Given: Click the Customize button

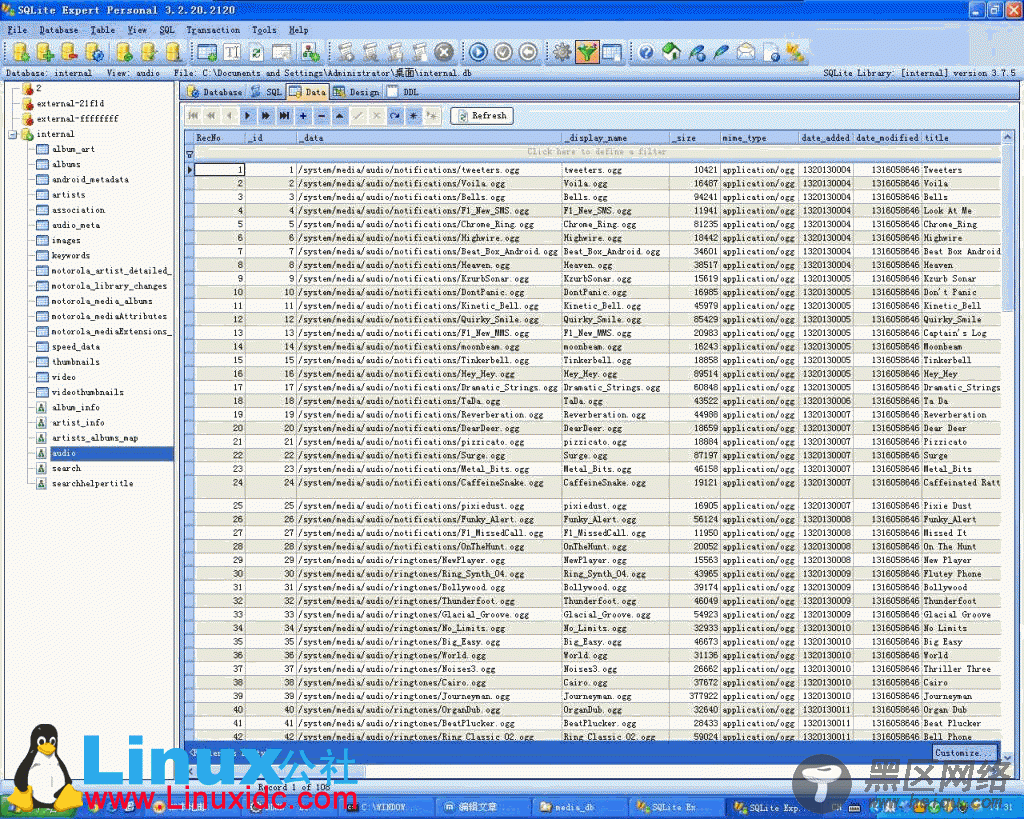Looking at the screenshot, I should pos(965,752).
